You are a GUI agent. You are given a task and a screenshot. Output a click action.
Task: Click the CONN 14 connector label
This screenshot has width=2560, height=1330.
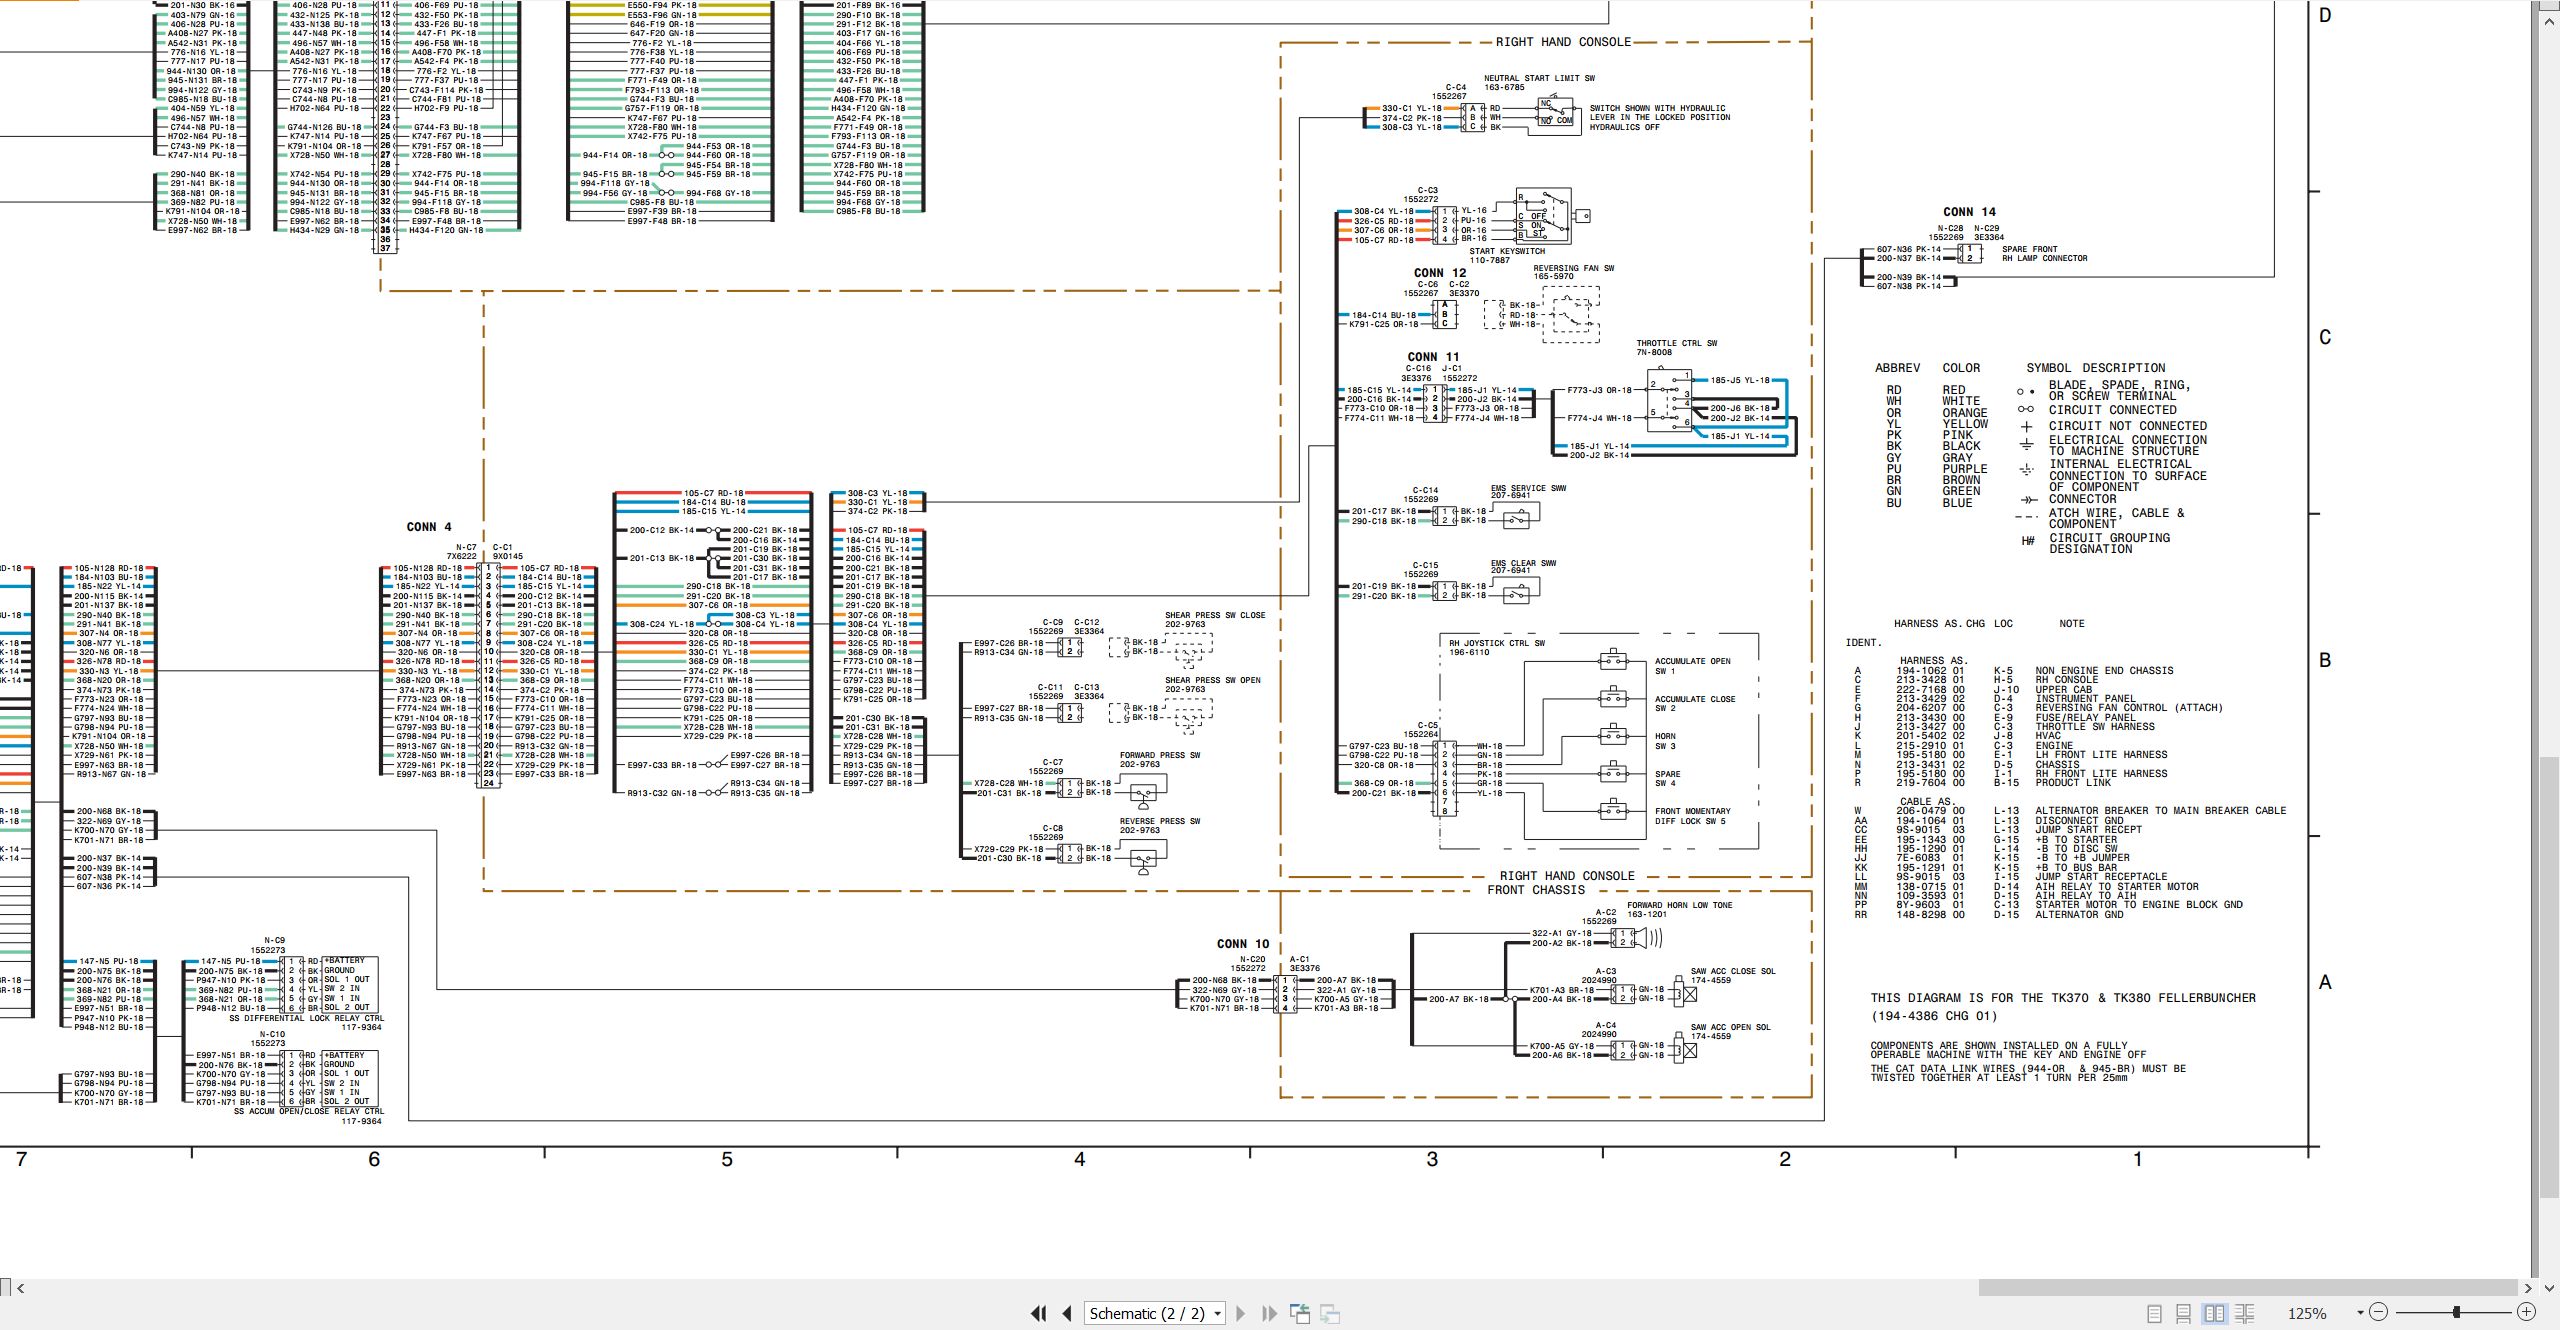[1969, 212]
